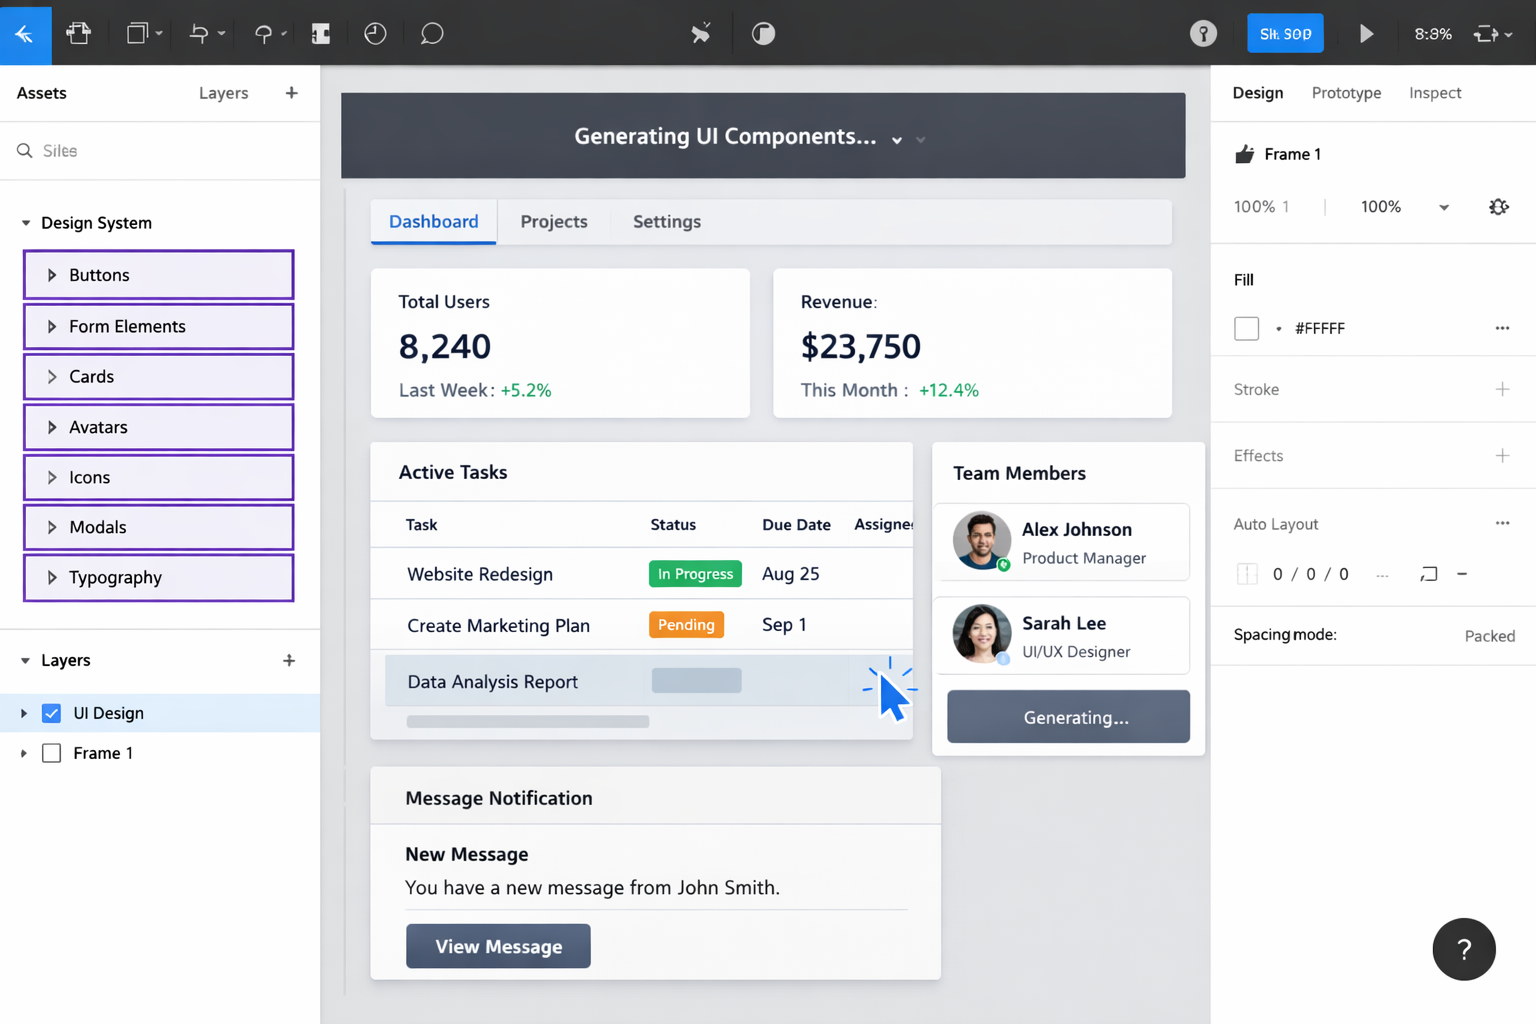Open settings gear in Design panel
The height and width of the screenshot is (1024, 1536).
[x=1498, y=207]
